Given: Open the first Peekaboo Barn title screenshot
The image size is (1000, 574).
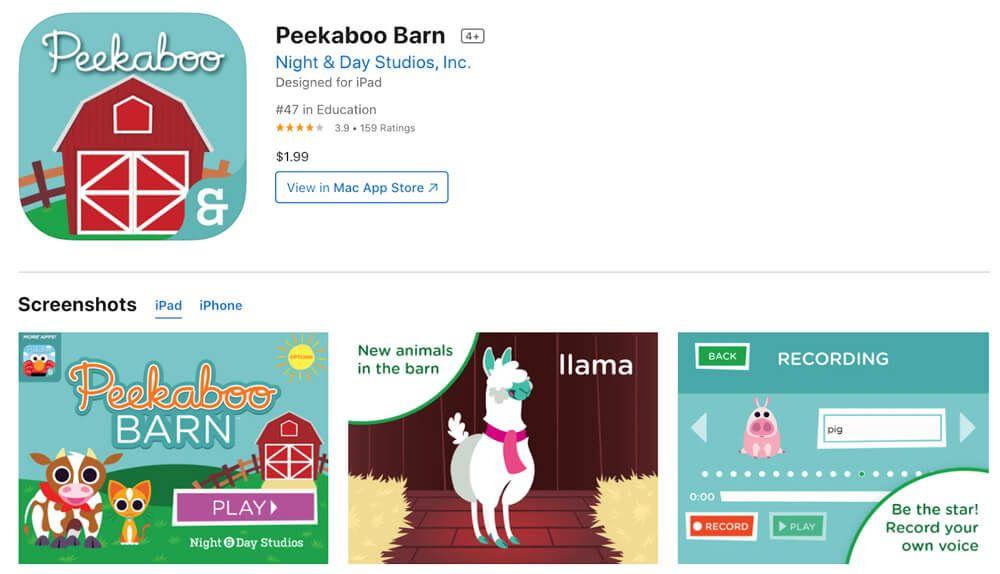Looking at the screenshot, I should pyautogui.click(x=173, y=448).
